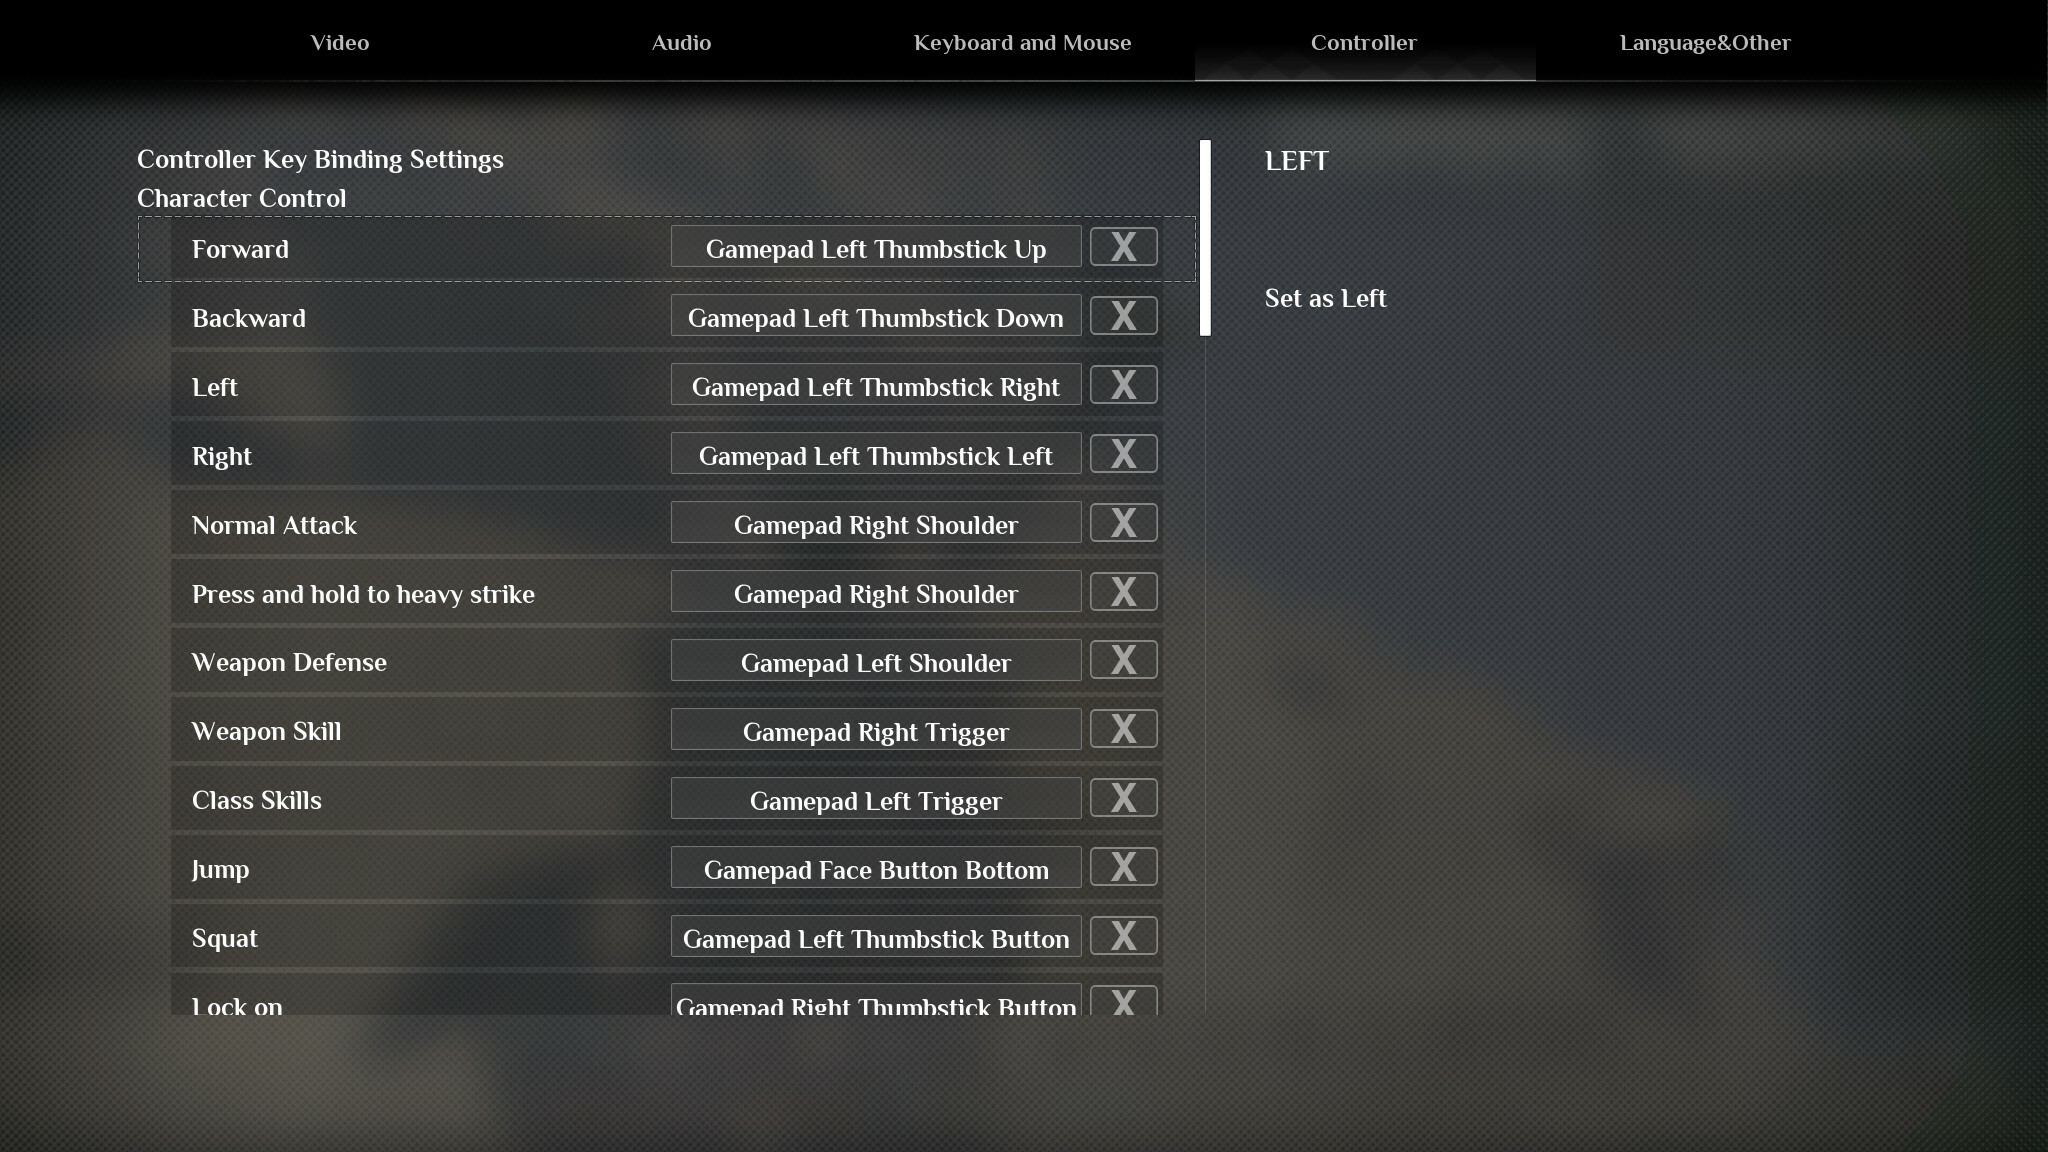
Task: Select the Squat row label
Action: point(225,938)
